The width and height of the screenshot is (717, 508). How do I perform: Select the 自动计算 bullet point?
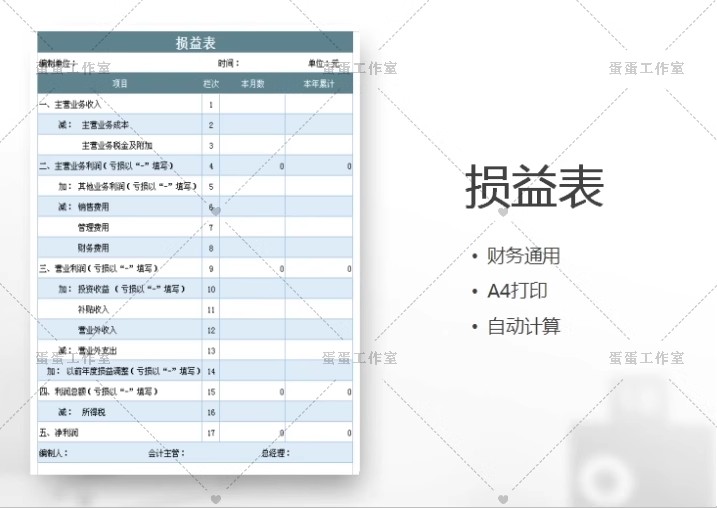click(524, 326)
